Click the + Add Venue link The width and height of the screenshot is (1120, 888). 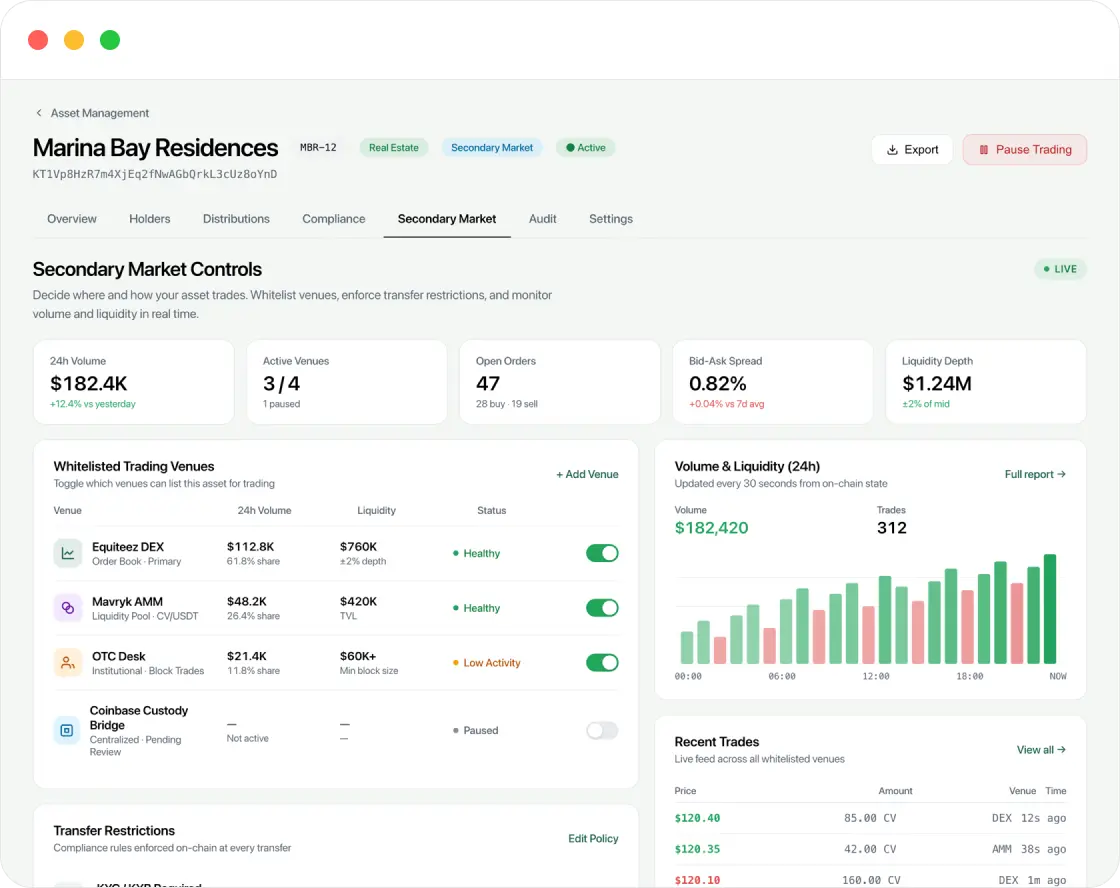pos(587,474)
